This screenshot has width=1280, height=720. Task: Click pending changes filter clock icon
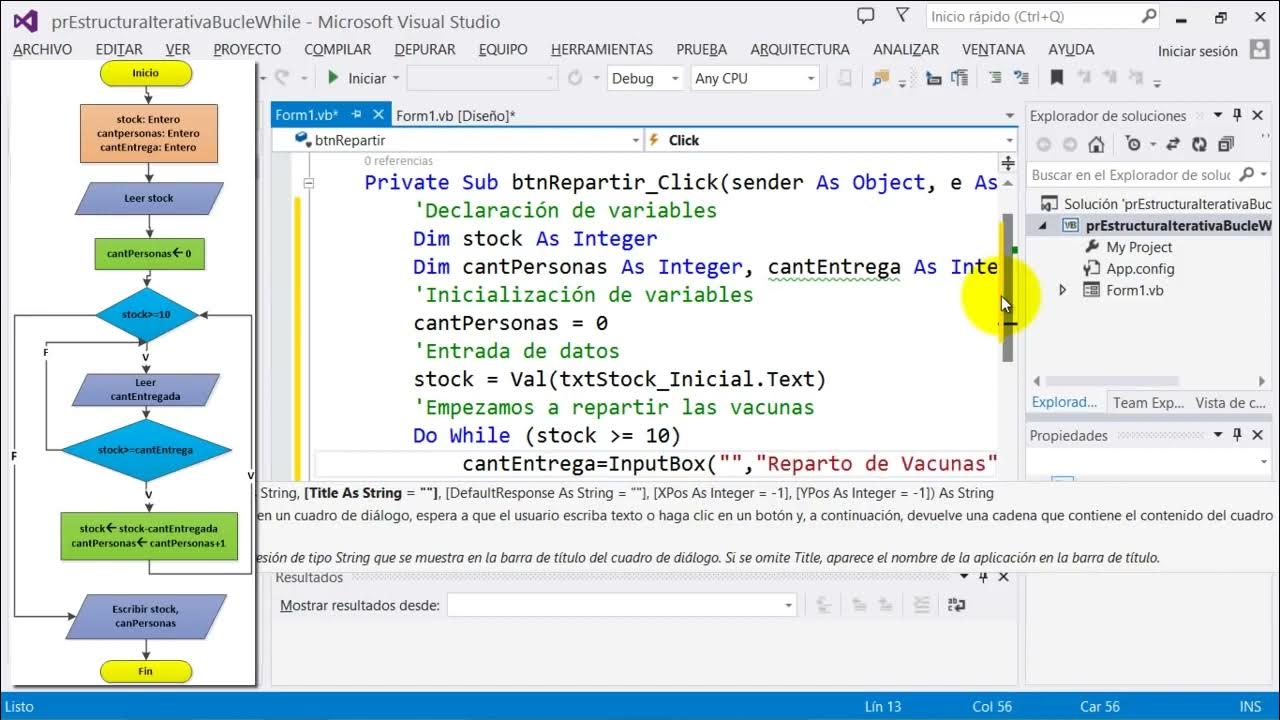point(1133,144)
